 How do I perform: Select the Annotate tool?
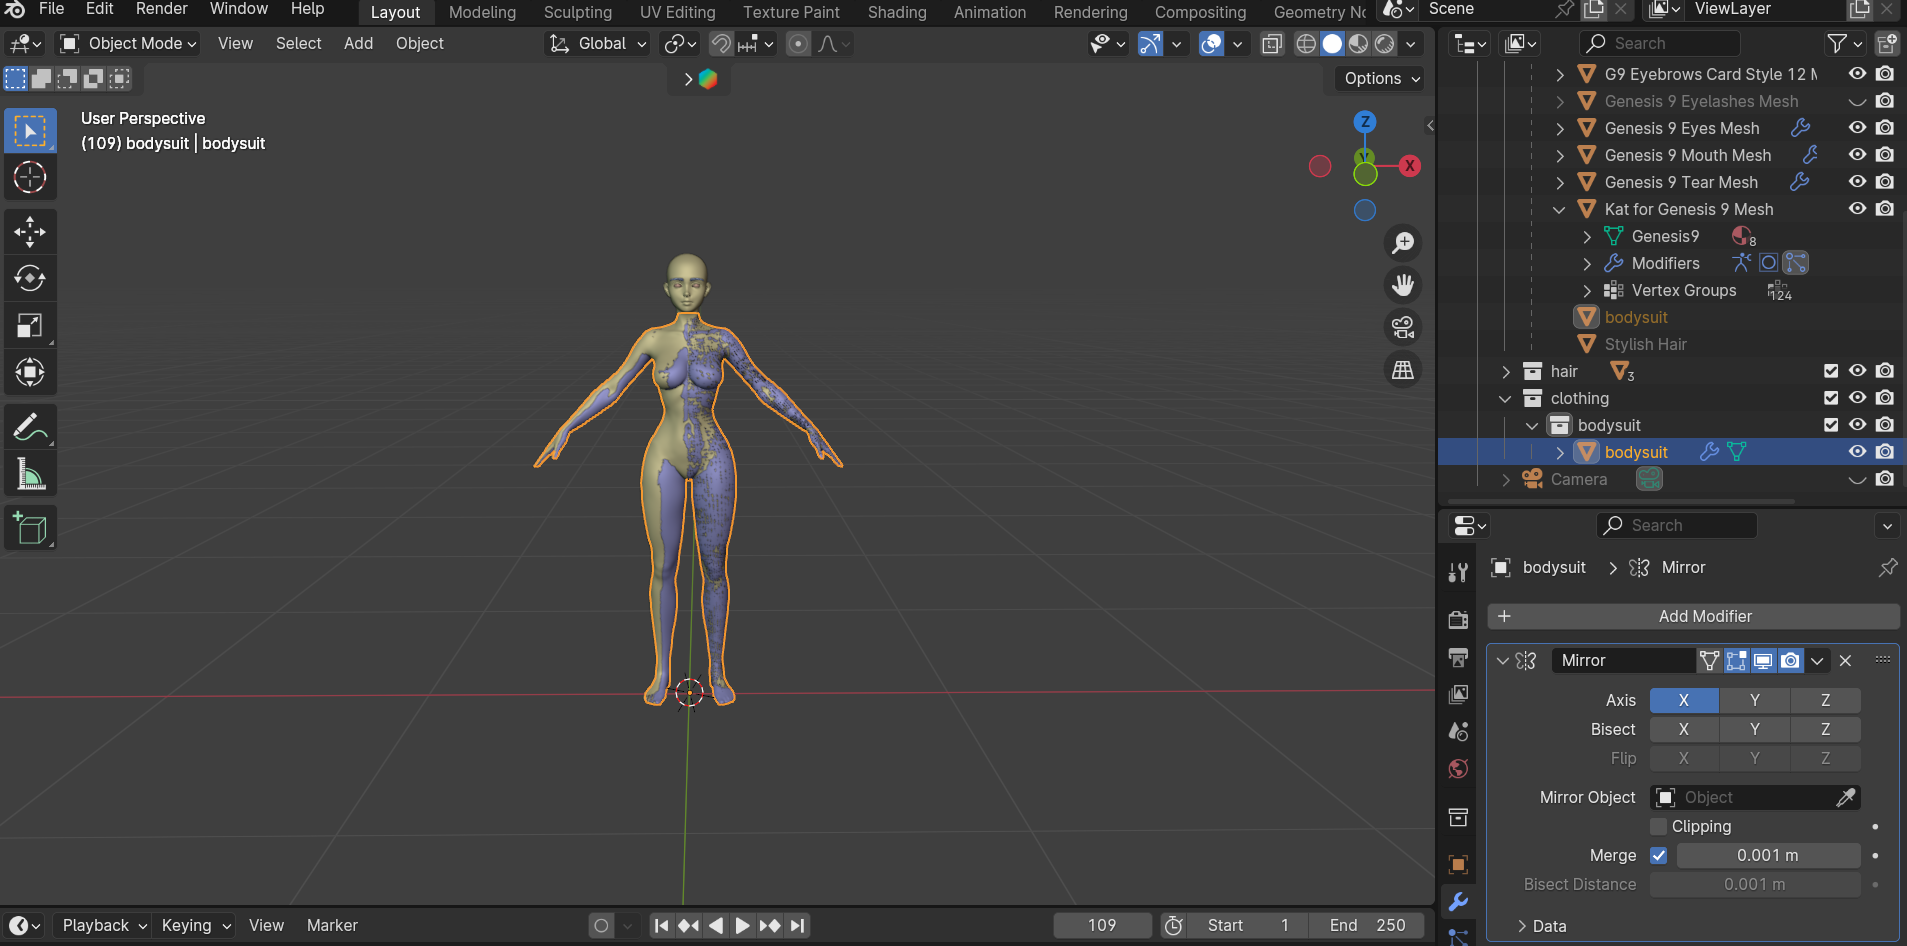tap(30, 428)
